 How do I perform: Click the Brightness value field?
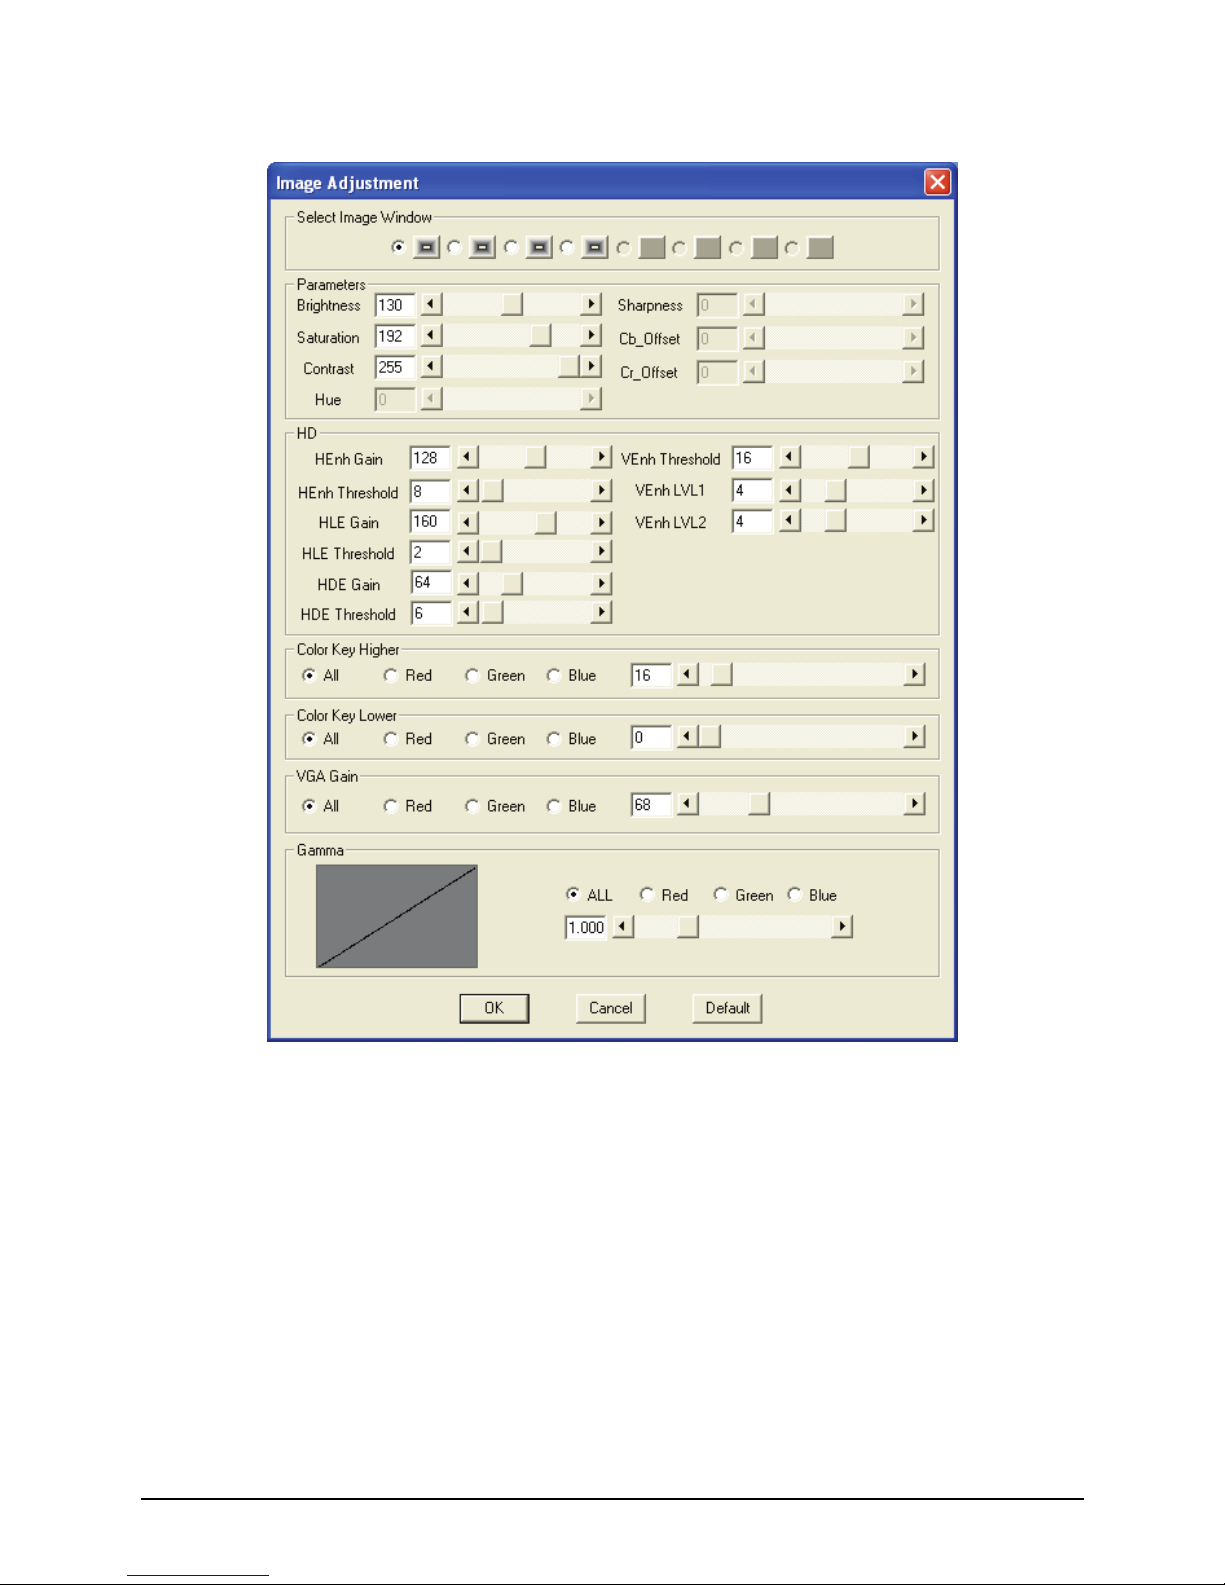(395, 305)
